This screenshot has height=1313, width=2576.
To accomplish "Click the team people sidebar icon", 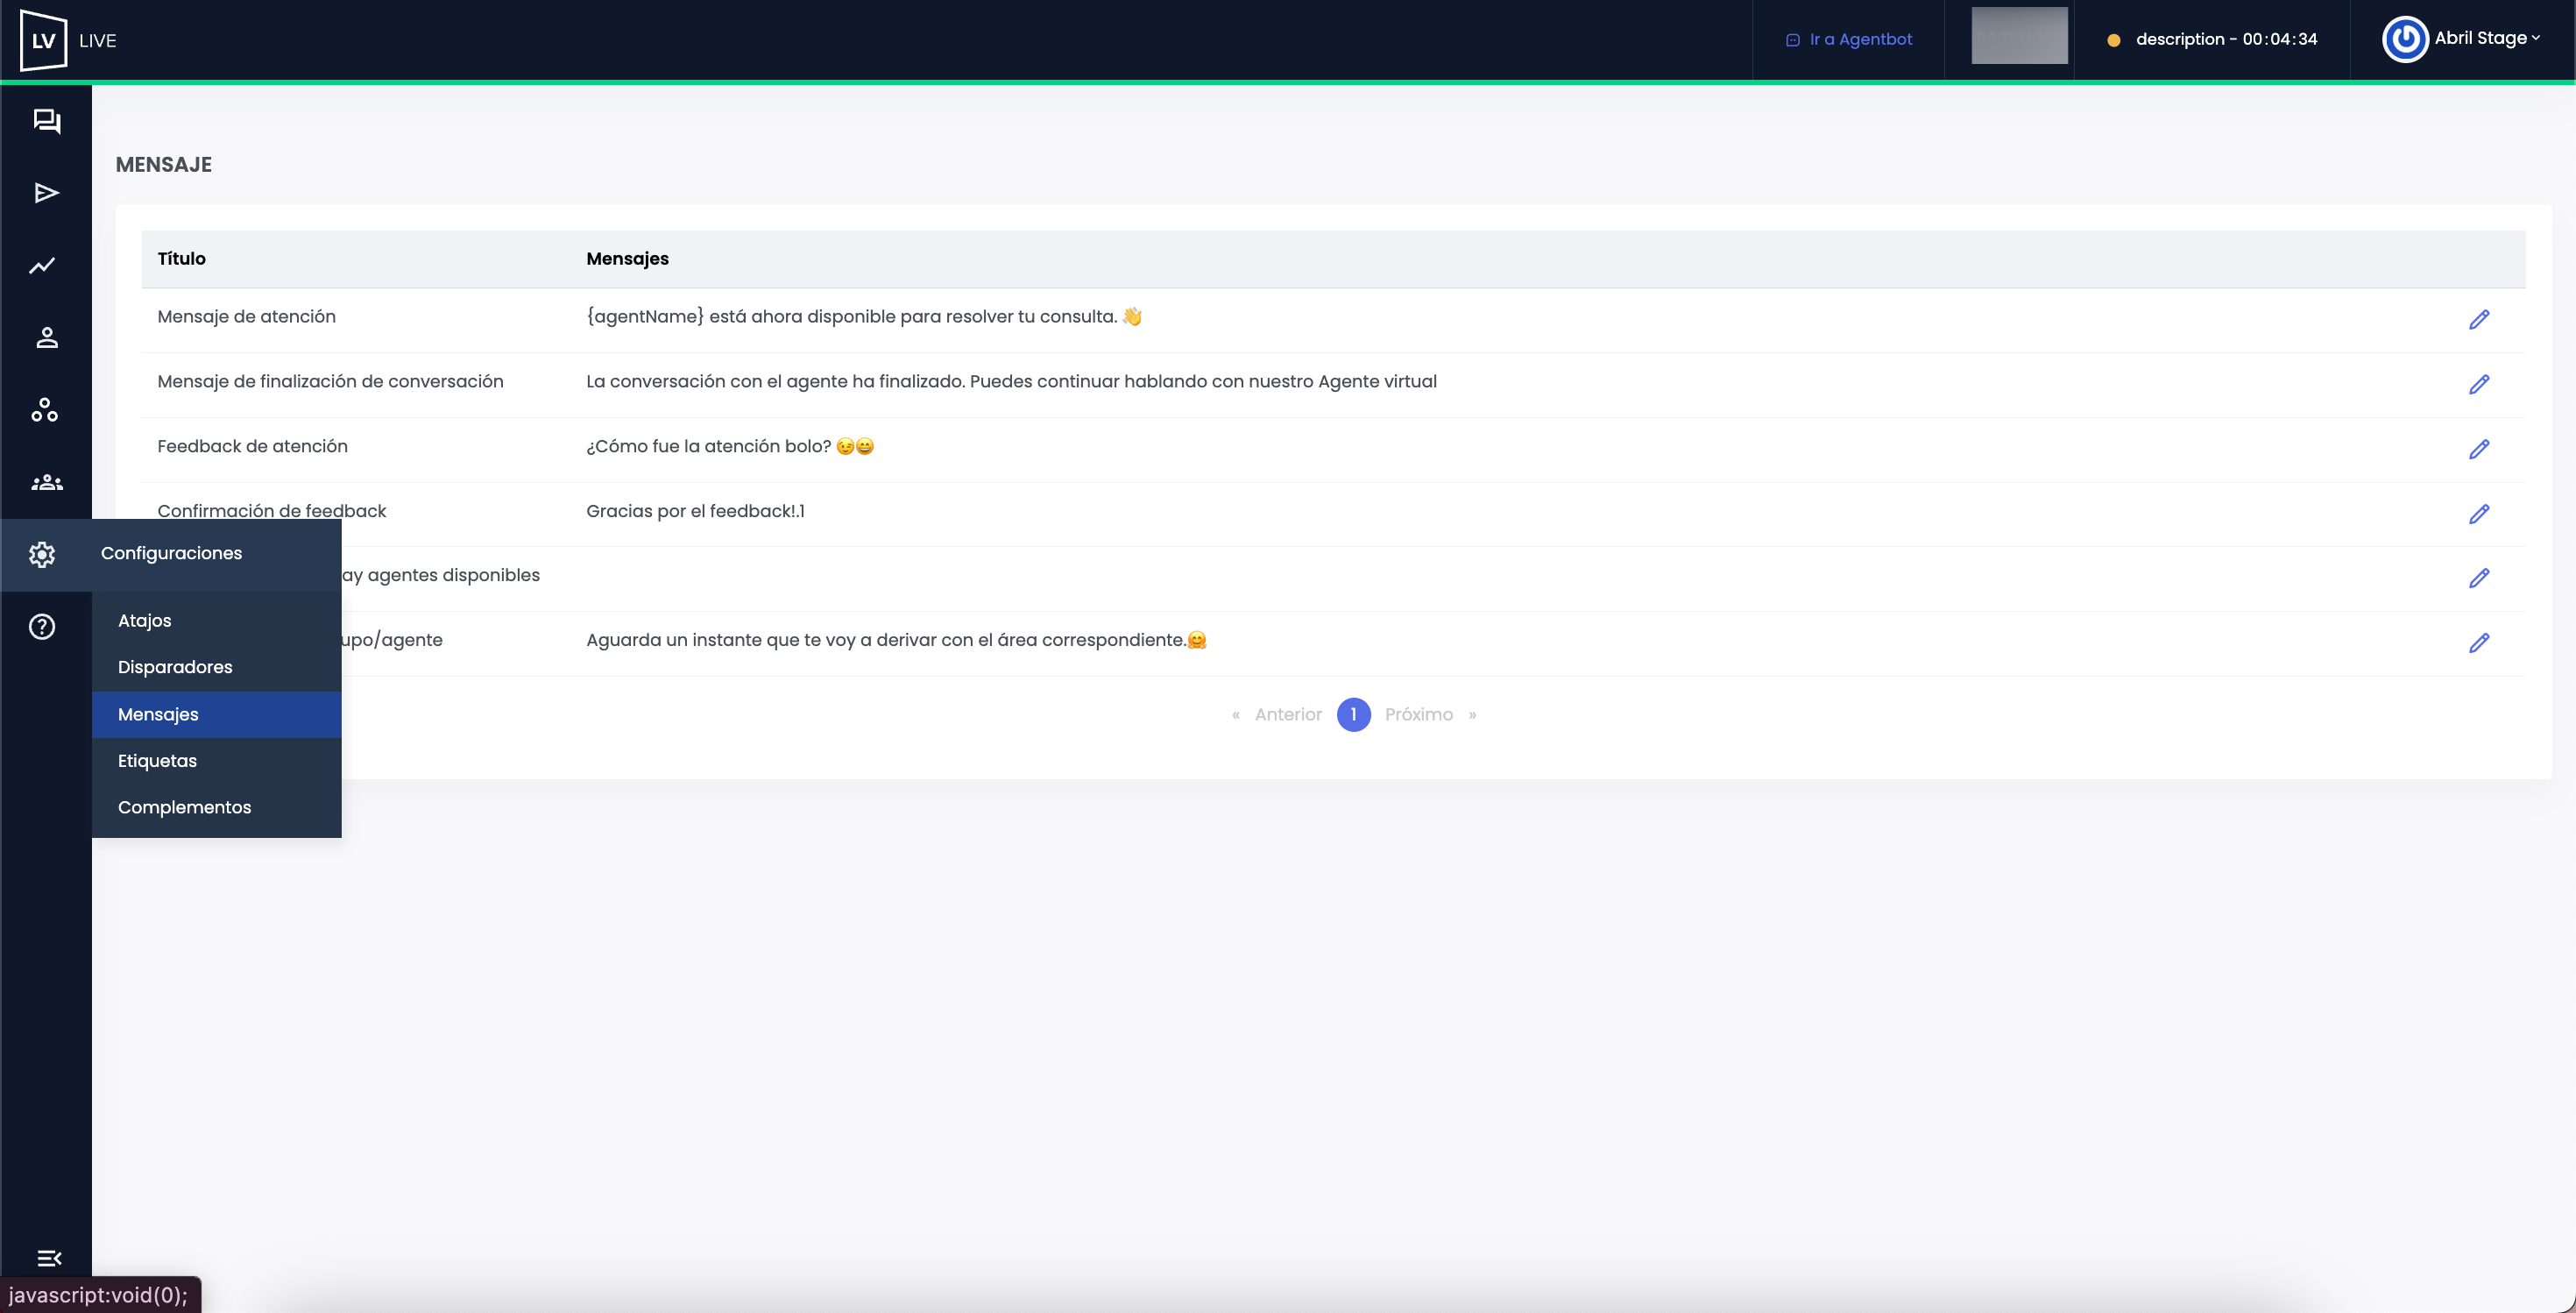I will 46,483.
